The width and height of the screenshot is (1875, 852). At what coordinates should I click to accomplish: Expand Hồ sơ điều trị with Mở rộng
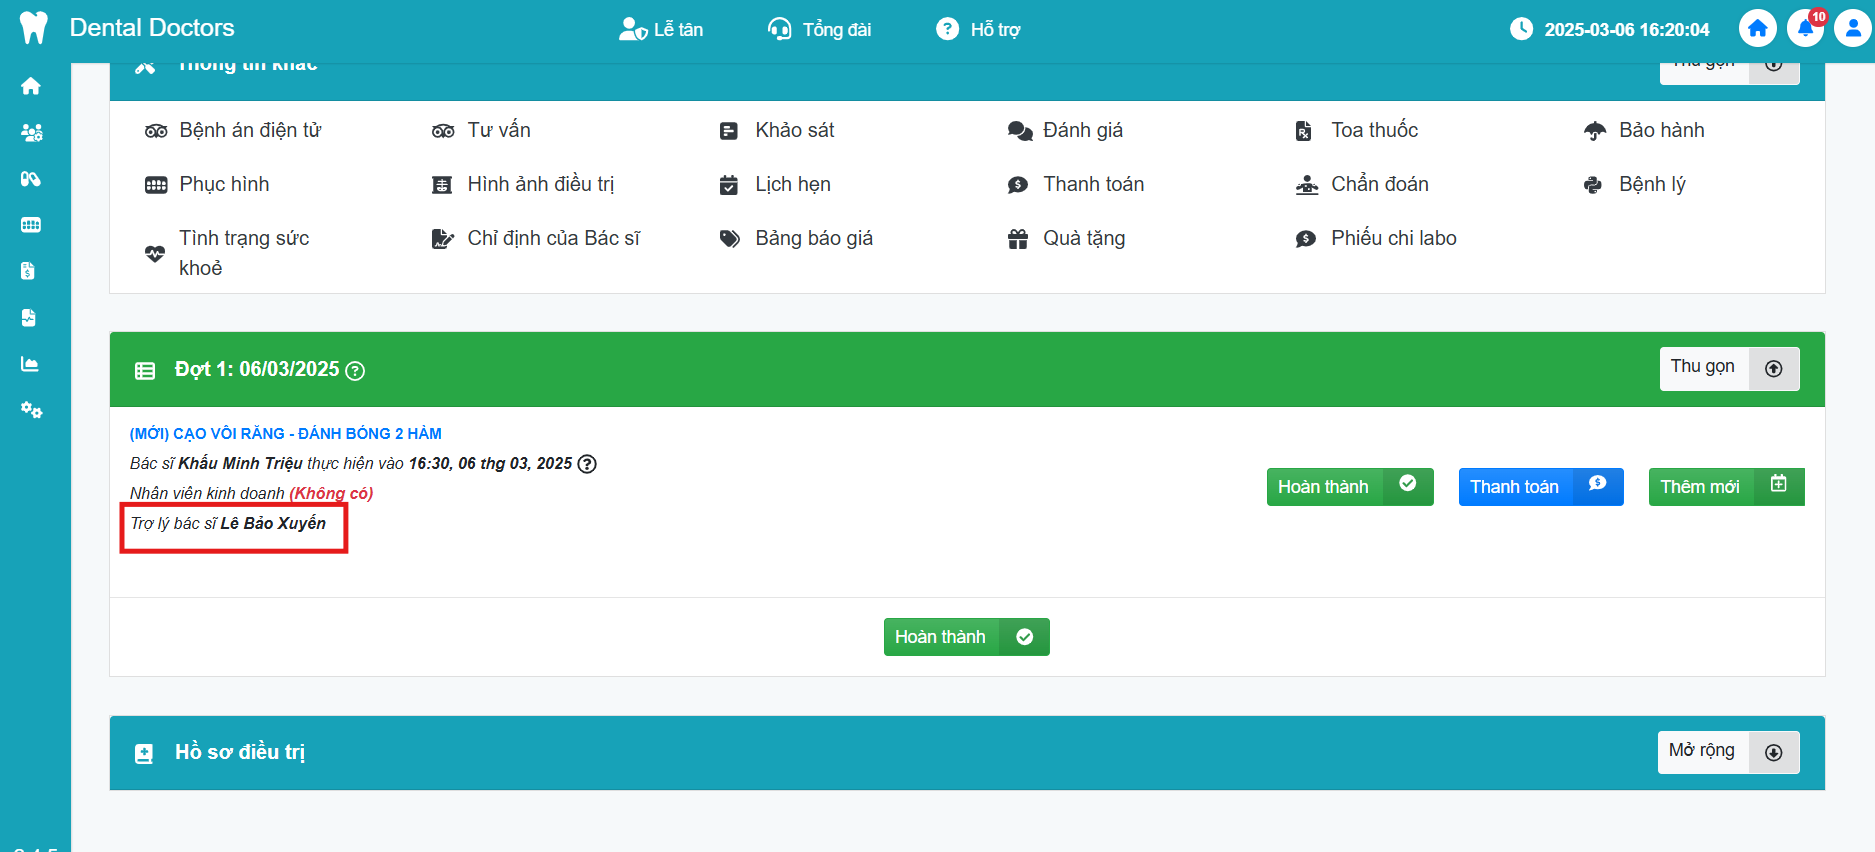(x=1727, y=752)
